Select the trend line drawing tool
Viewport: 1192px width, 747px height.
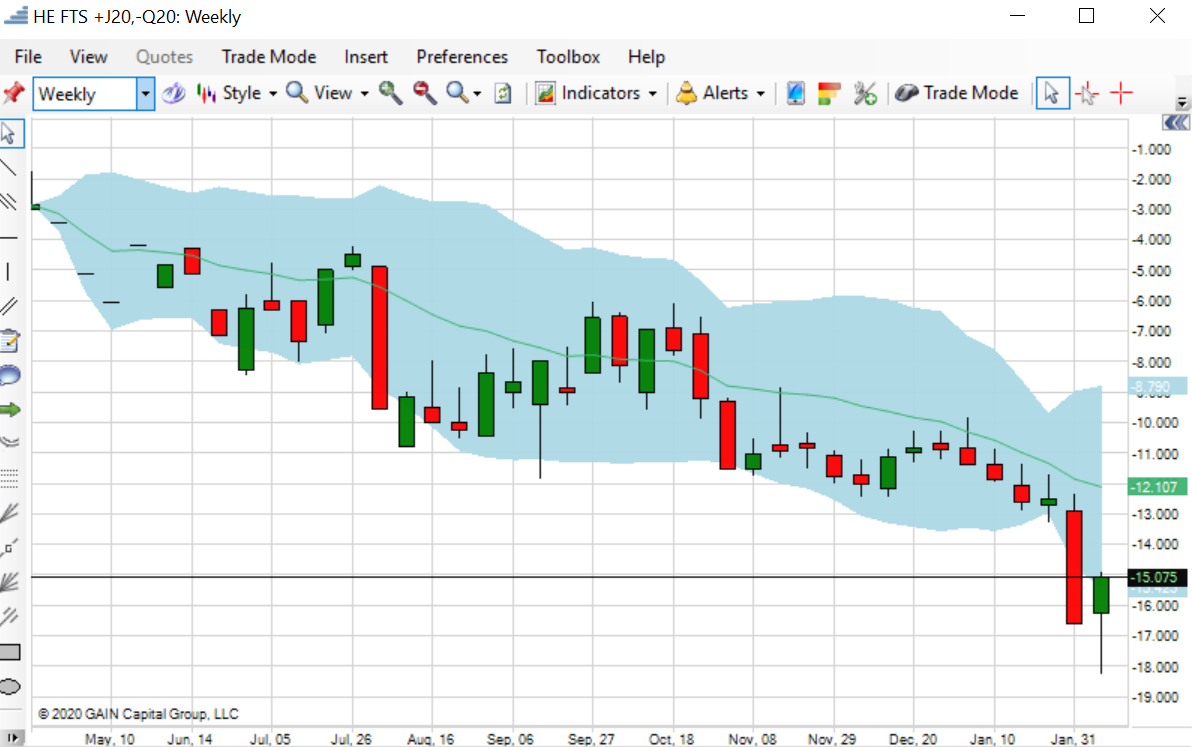[10, 167]
